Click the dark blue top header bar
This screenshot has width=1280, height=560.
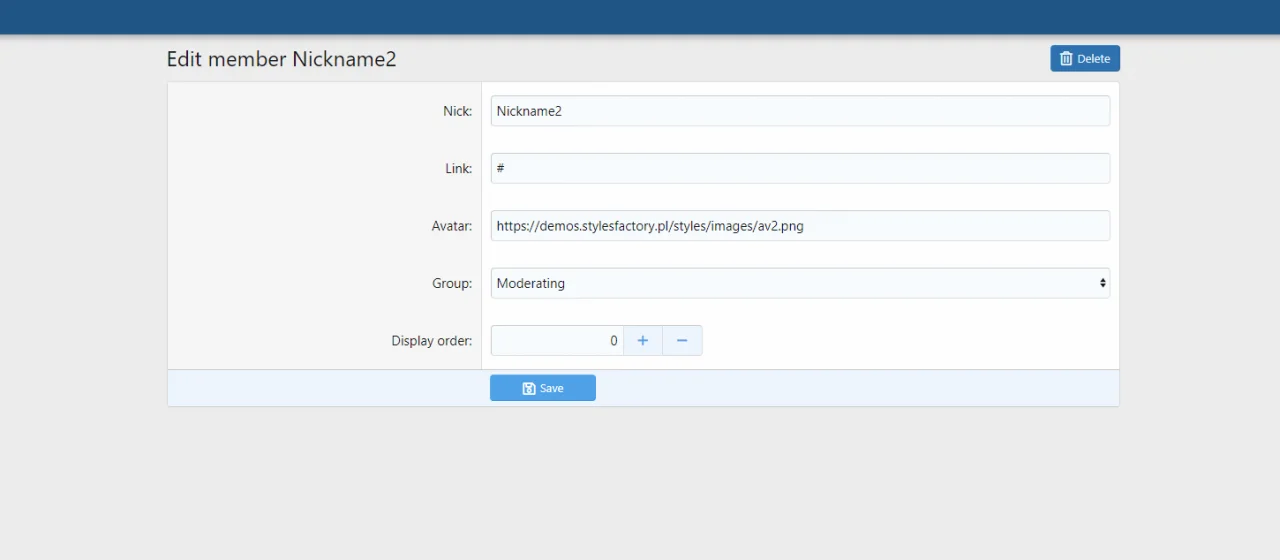pyautogui.click(x=640, y=17)
